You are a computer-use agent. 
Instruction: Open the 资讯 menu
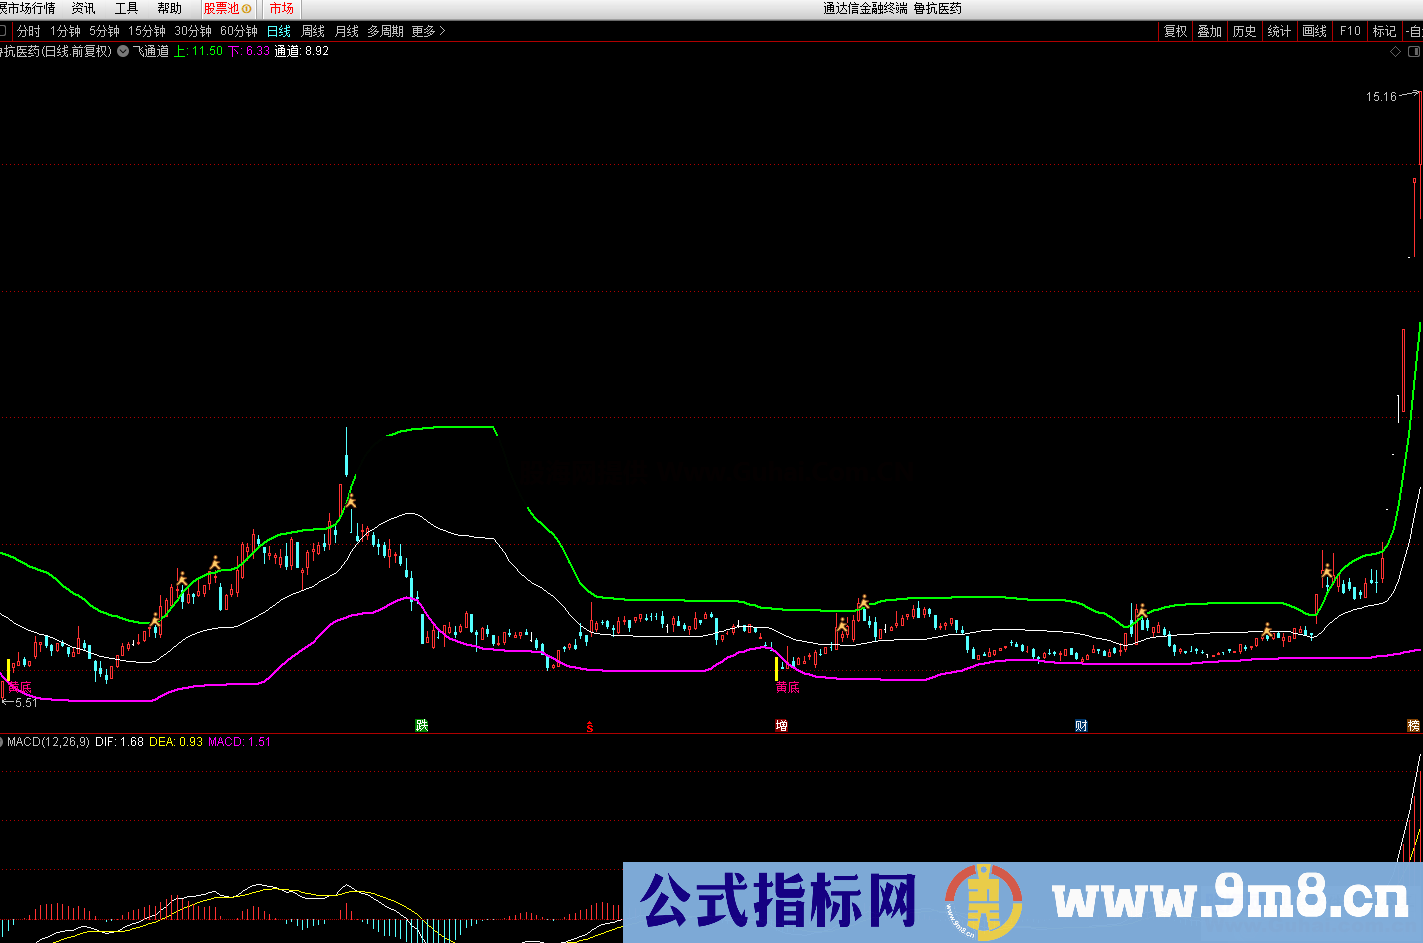[83, 8]
